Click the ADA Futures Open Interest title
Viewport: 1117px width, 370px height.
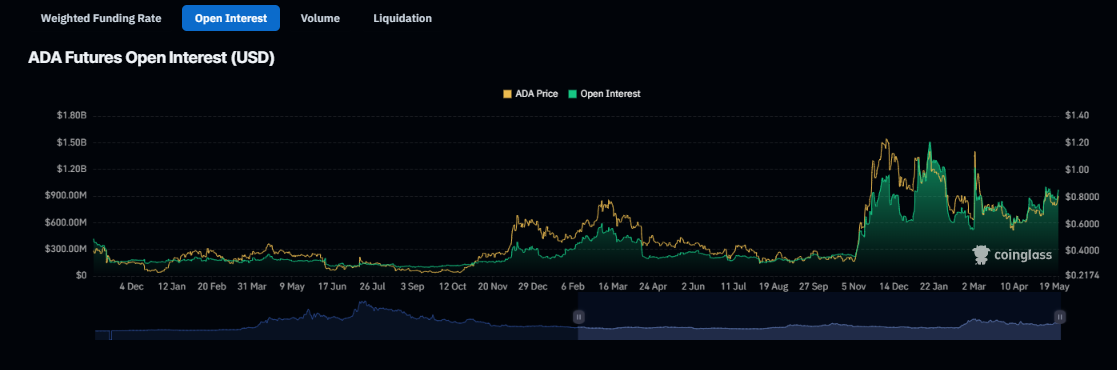click(151, 58)
